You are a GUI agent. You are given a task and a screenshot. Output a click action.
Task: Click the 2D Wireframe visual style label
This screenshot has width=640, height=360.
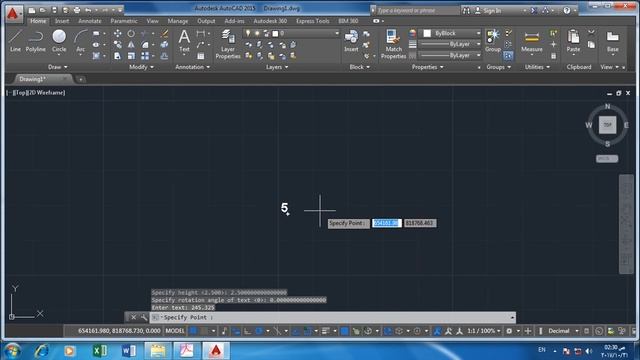[x=46, y=93]
